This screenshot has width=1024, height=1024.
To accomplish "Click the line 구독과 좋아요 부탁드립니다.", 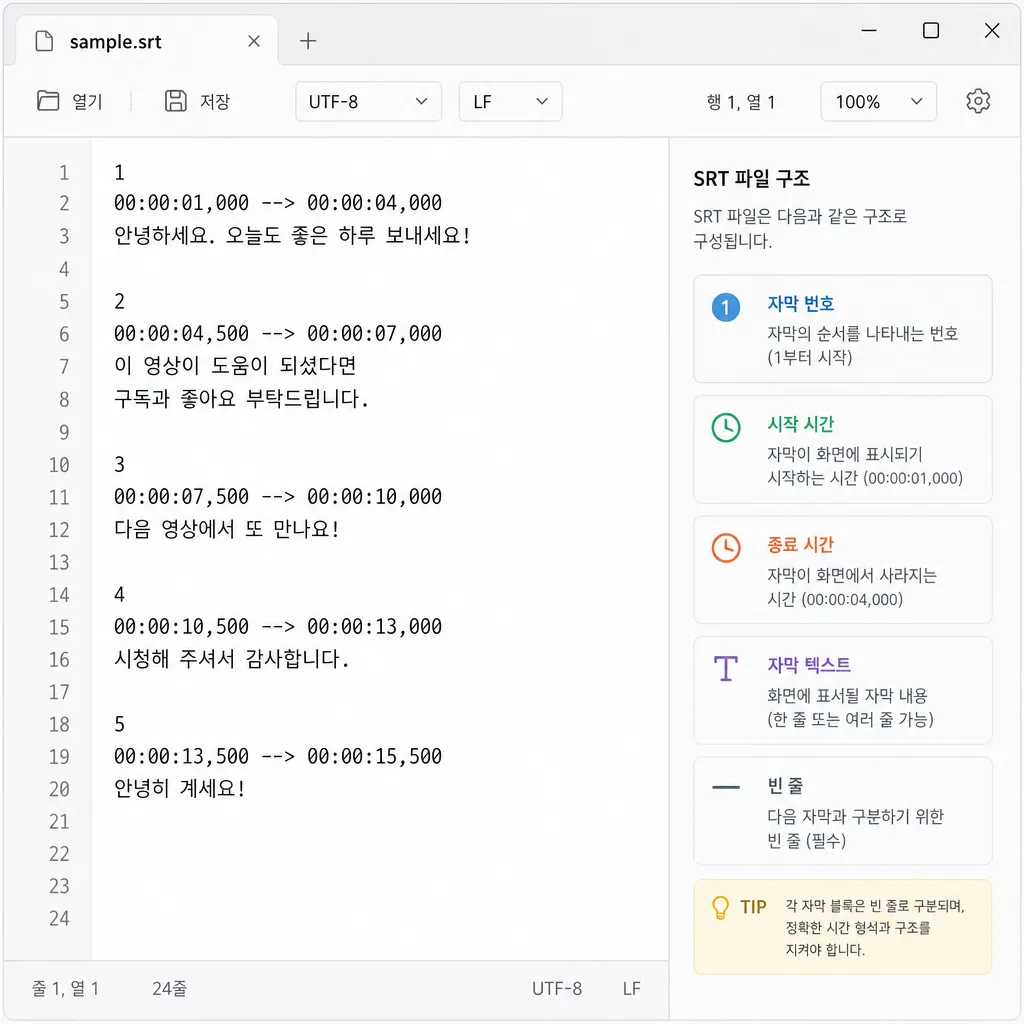I will [x=241, y=398].
